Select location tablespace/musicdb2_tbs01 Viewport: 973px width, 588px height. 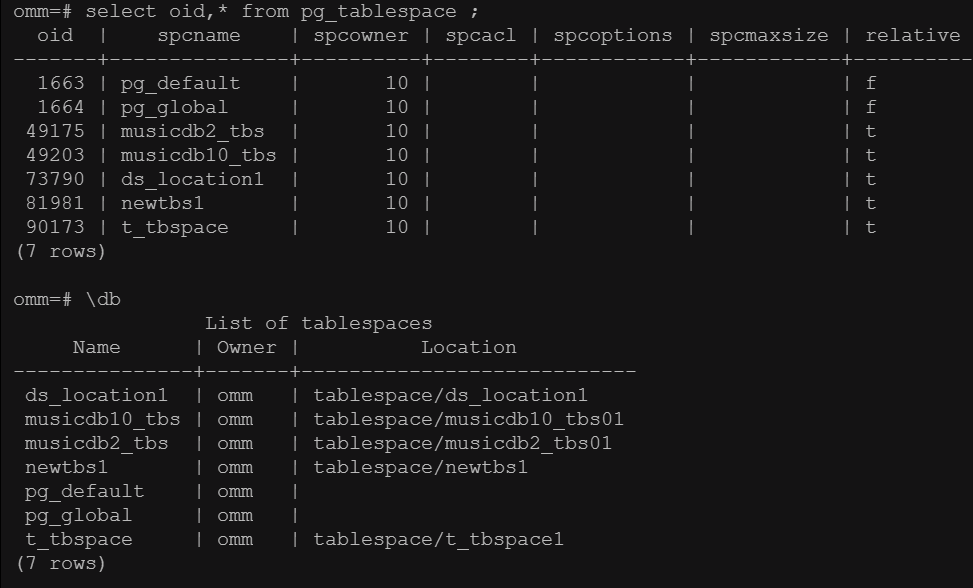point(462,443)
